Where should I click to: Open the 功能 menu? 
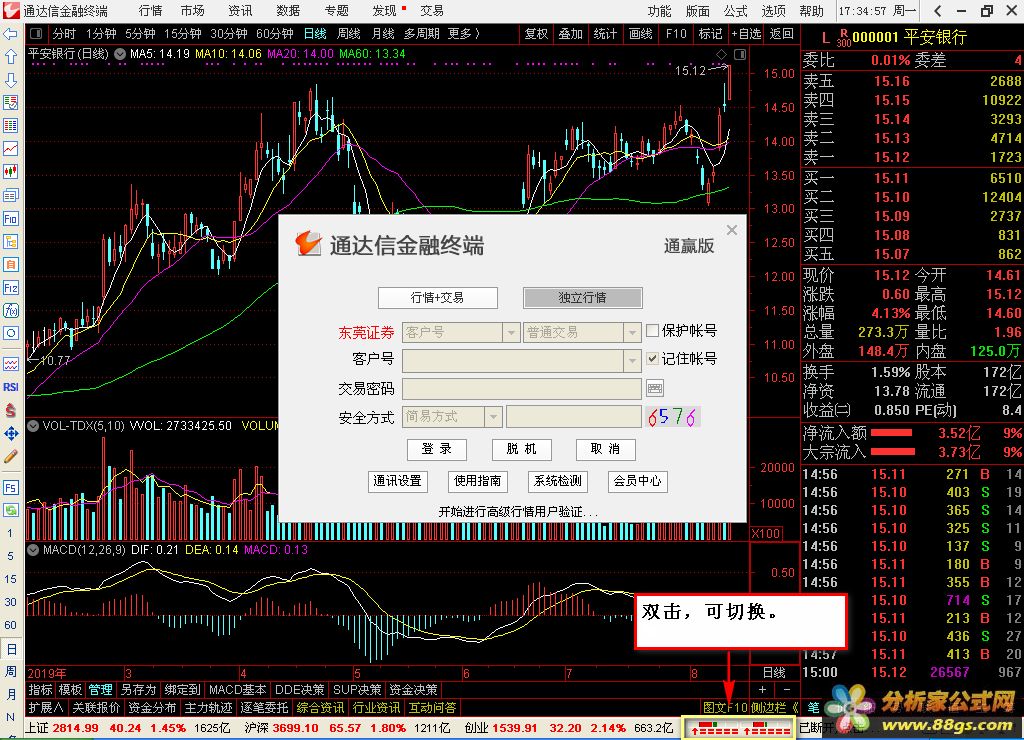tap(660, 10)
